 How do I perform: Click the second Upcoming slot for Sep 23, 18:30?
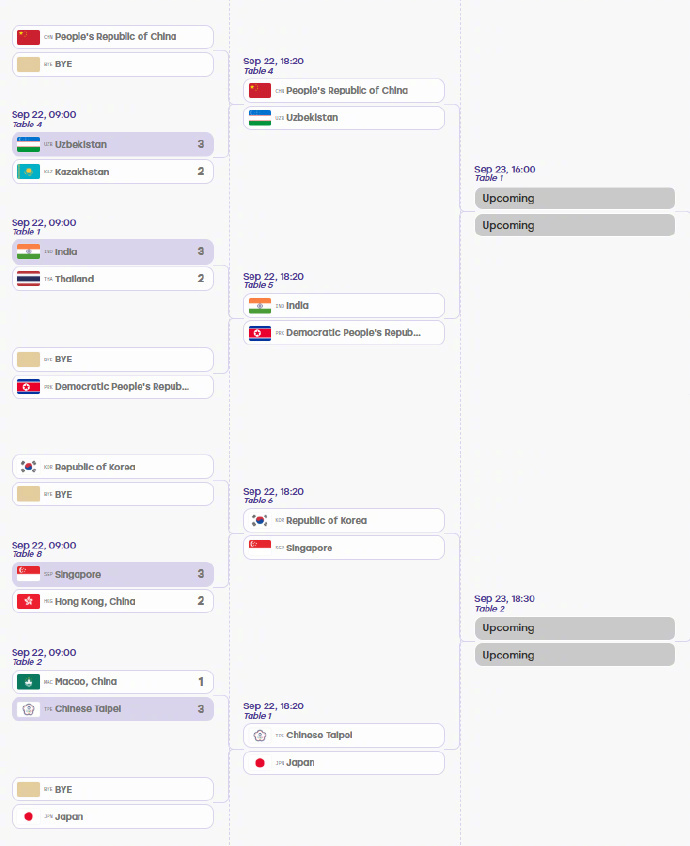tap(575, 654)
